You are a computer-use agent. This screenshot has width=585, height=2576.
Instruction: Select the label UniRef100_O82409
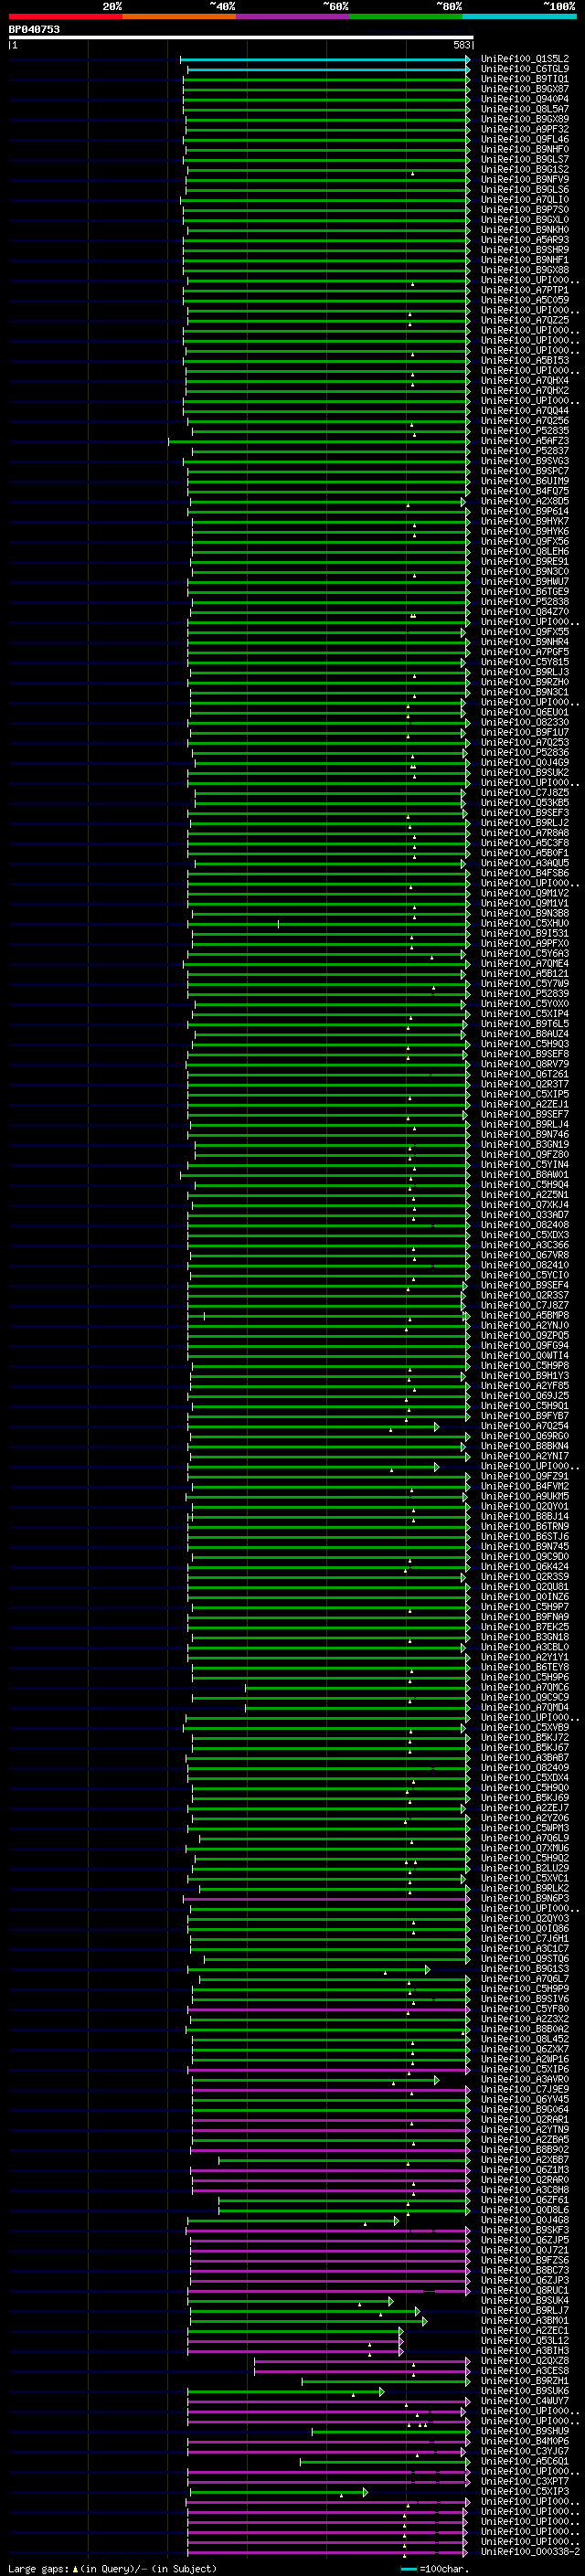coord(525,1768)
